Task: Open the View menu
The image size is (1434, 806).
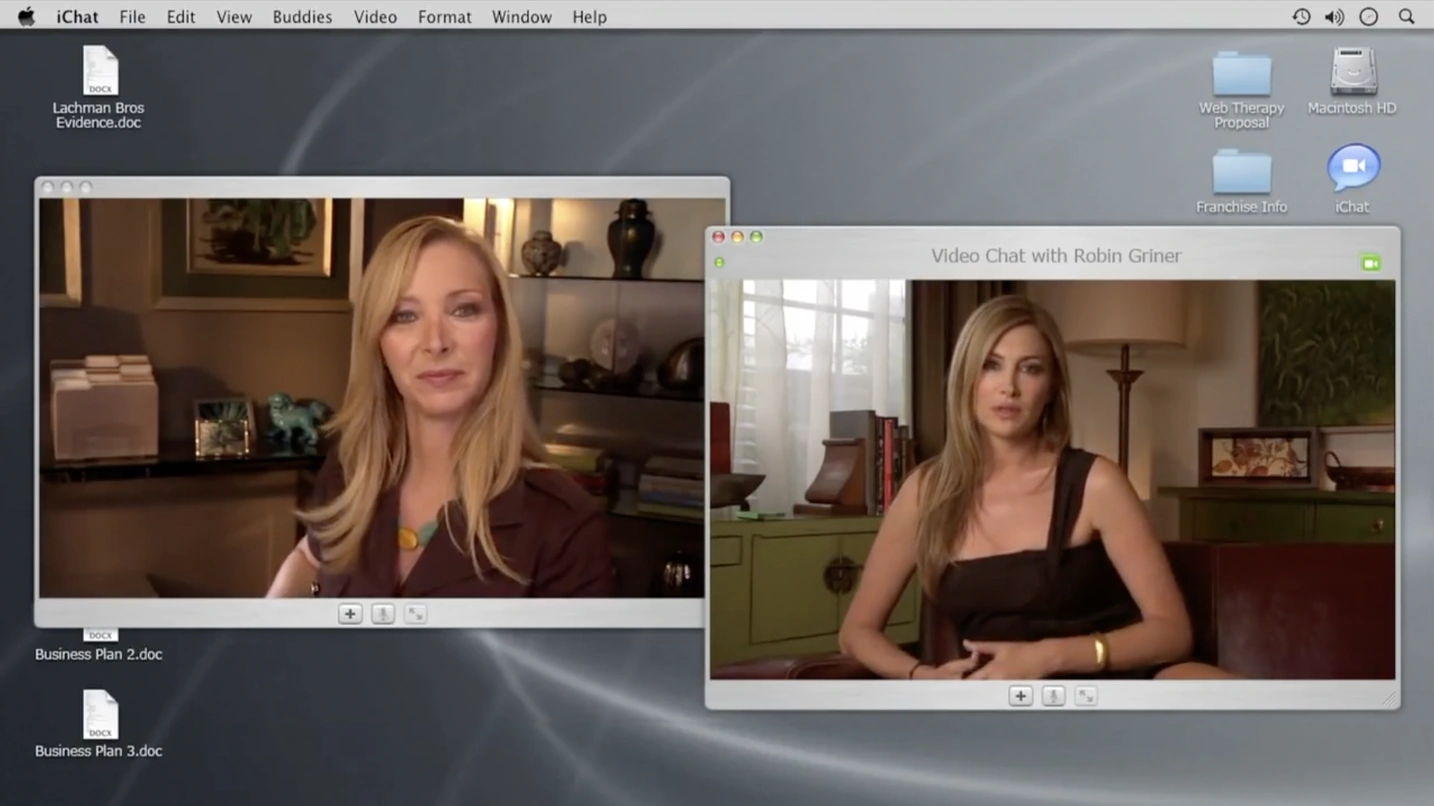Action: (234, 17)
